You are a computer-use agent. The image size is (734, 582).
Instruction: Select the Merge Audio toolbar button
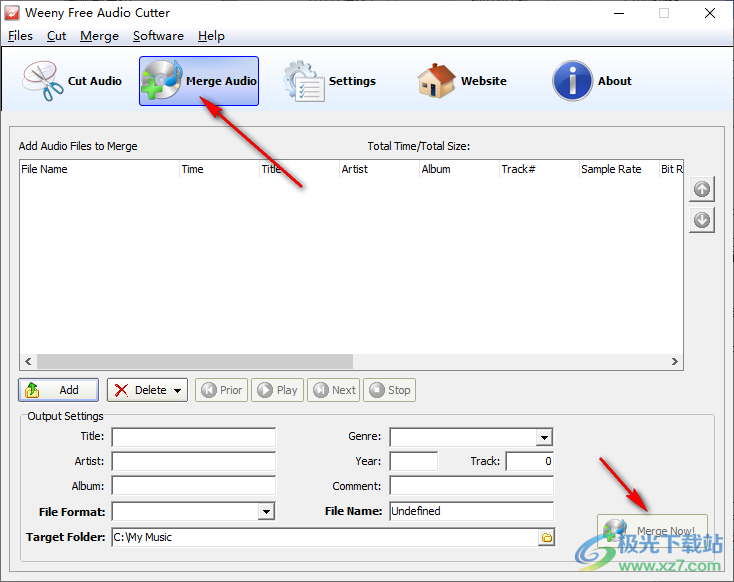point(199,81)
